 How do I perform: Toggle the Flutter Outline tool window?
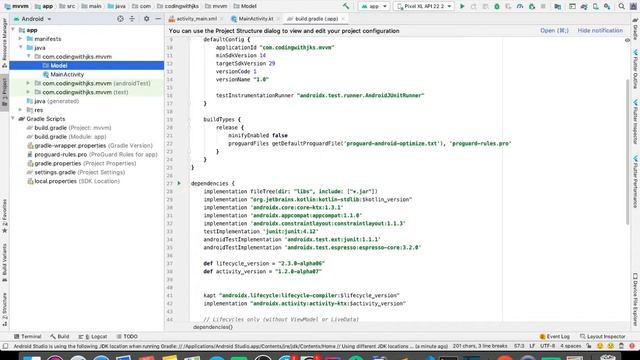coord(636,69)
